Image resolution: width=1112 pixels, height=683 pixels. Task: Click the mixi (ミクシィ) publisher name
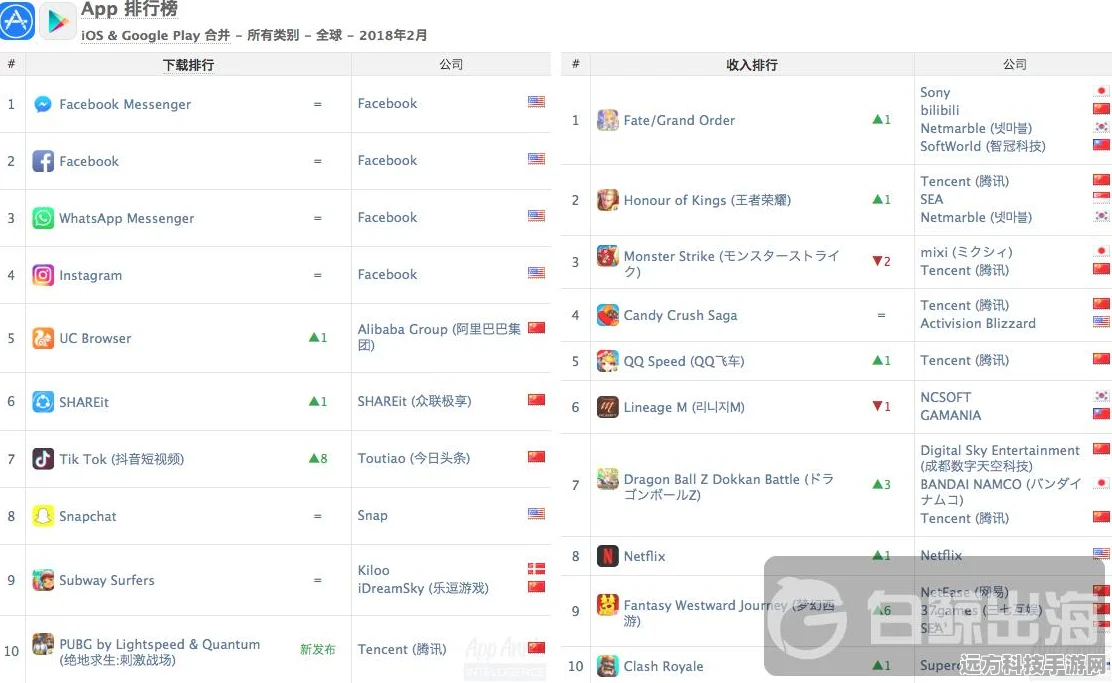966,252
